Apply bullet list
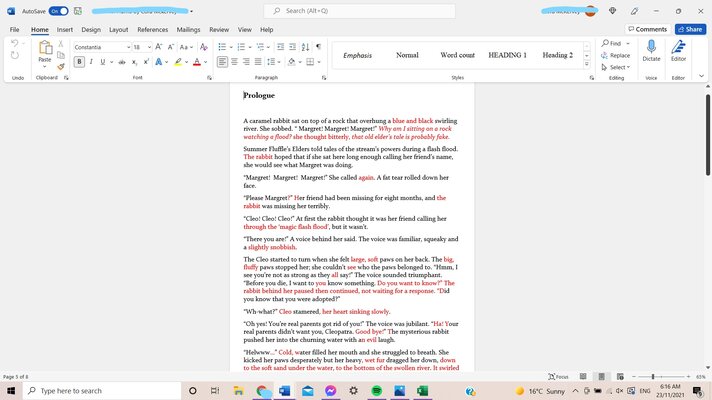Viewport: 712px width, 400px height. pos(222,47)
